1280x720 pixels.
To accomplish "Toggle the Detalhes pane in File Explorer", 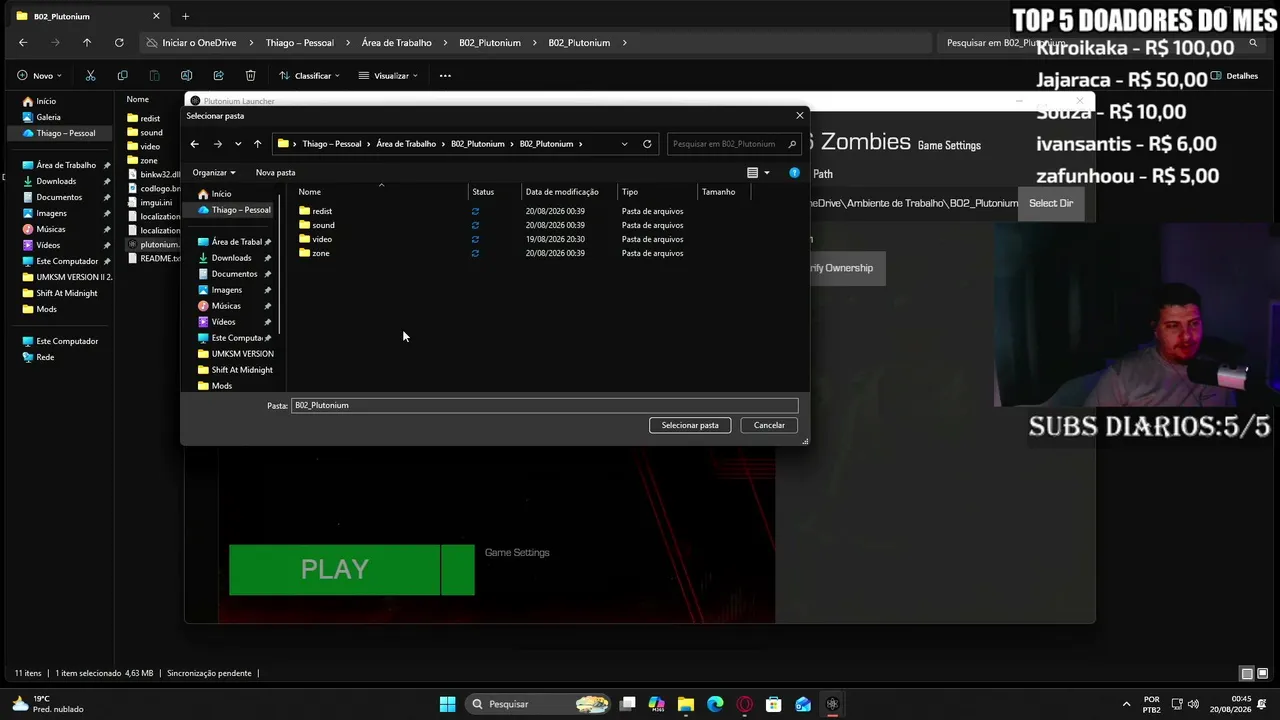I will pos(1235,76).
